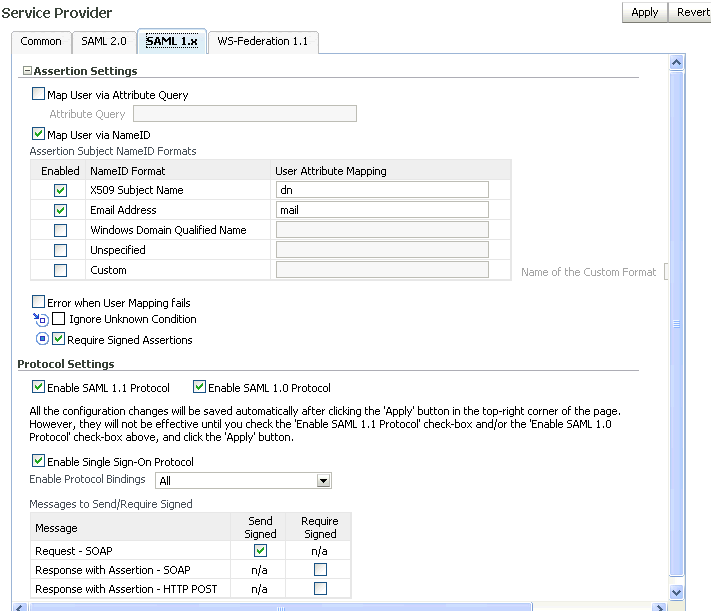Open the WS-Federation 1.1 tab
The height and width of the screenshot is (612, 711).
pyautogui.click(x=263, y=41)
